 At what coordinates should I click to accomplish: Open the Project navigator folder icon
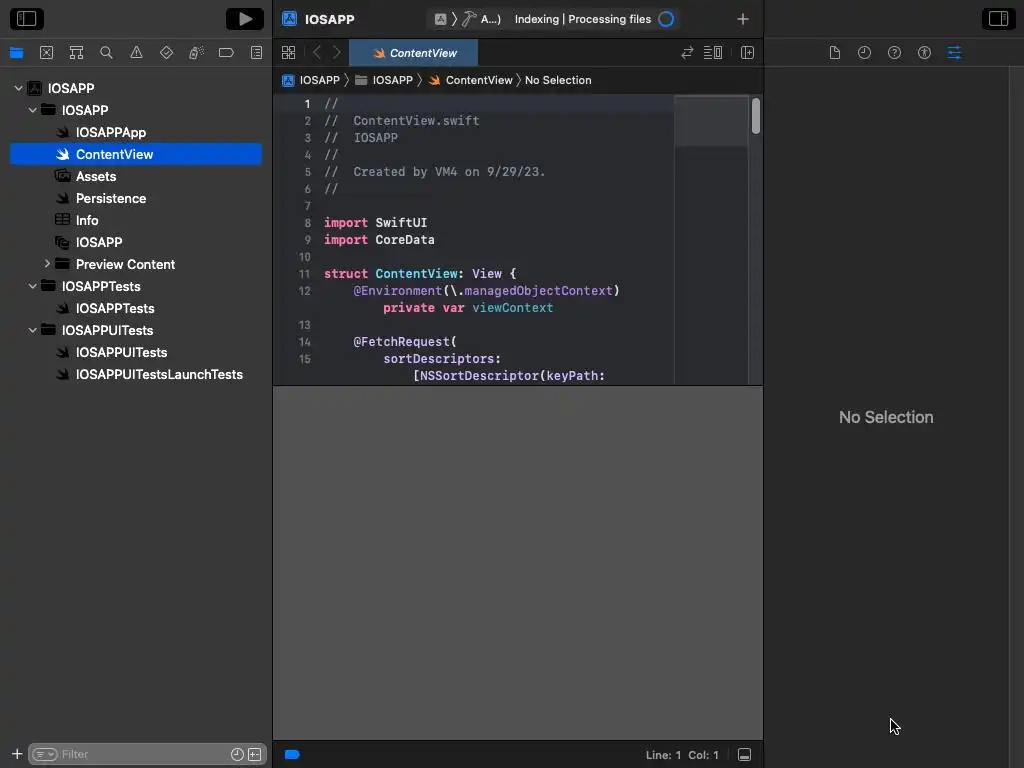click(x=16, y=53)
